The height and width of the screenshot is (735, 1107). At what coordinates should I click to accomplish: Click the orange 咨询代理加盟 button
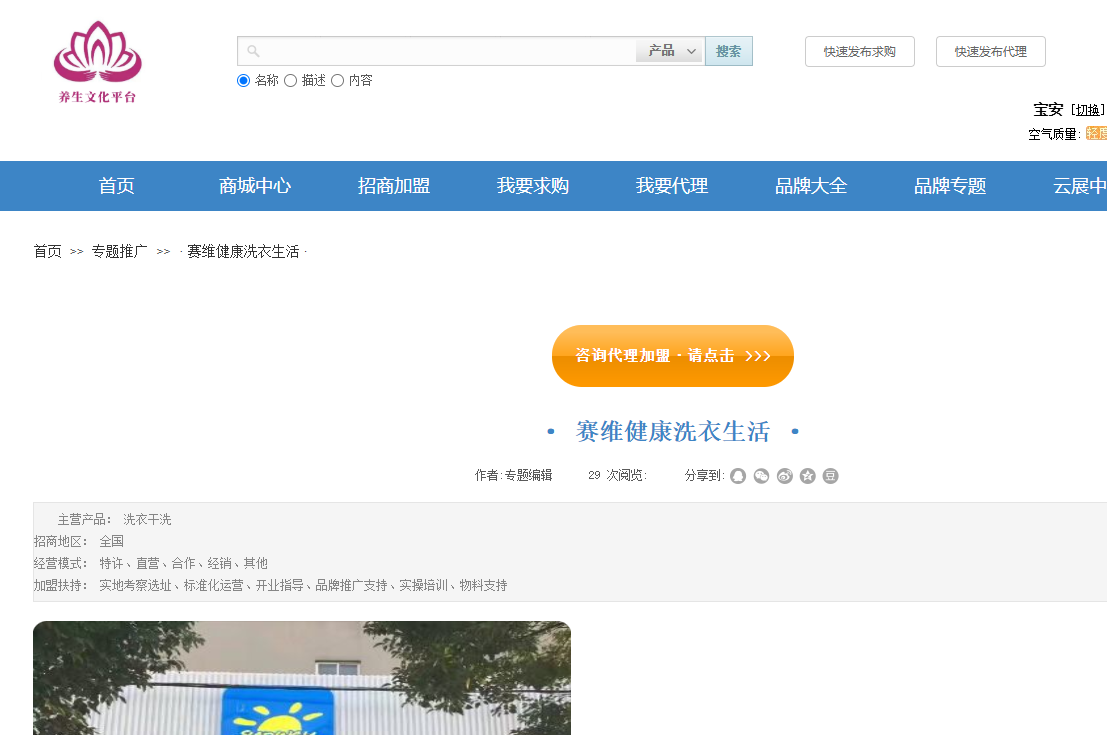(x=673, y=356)
